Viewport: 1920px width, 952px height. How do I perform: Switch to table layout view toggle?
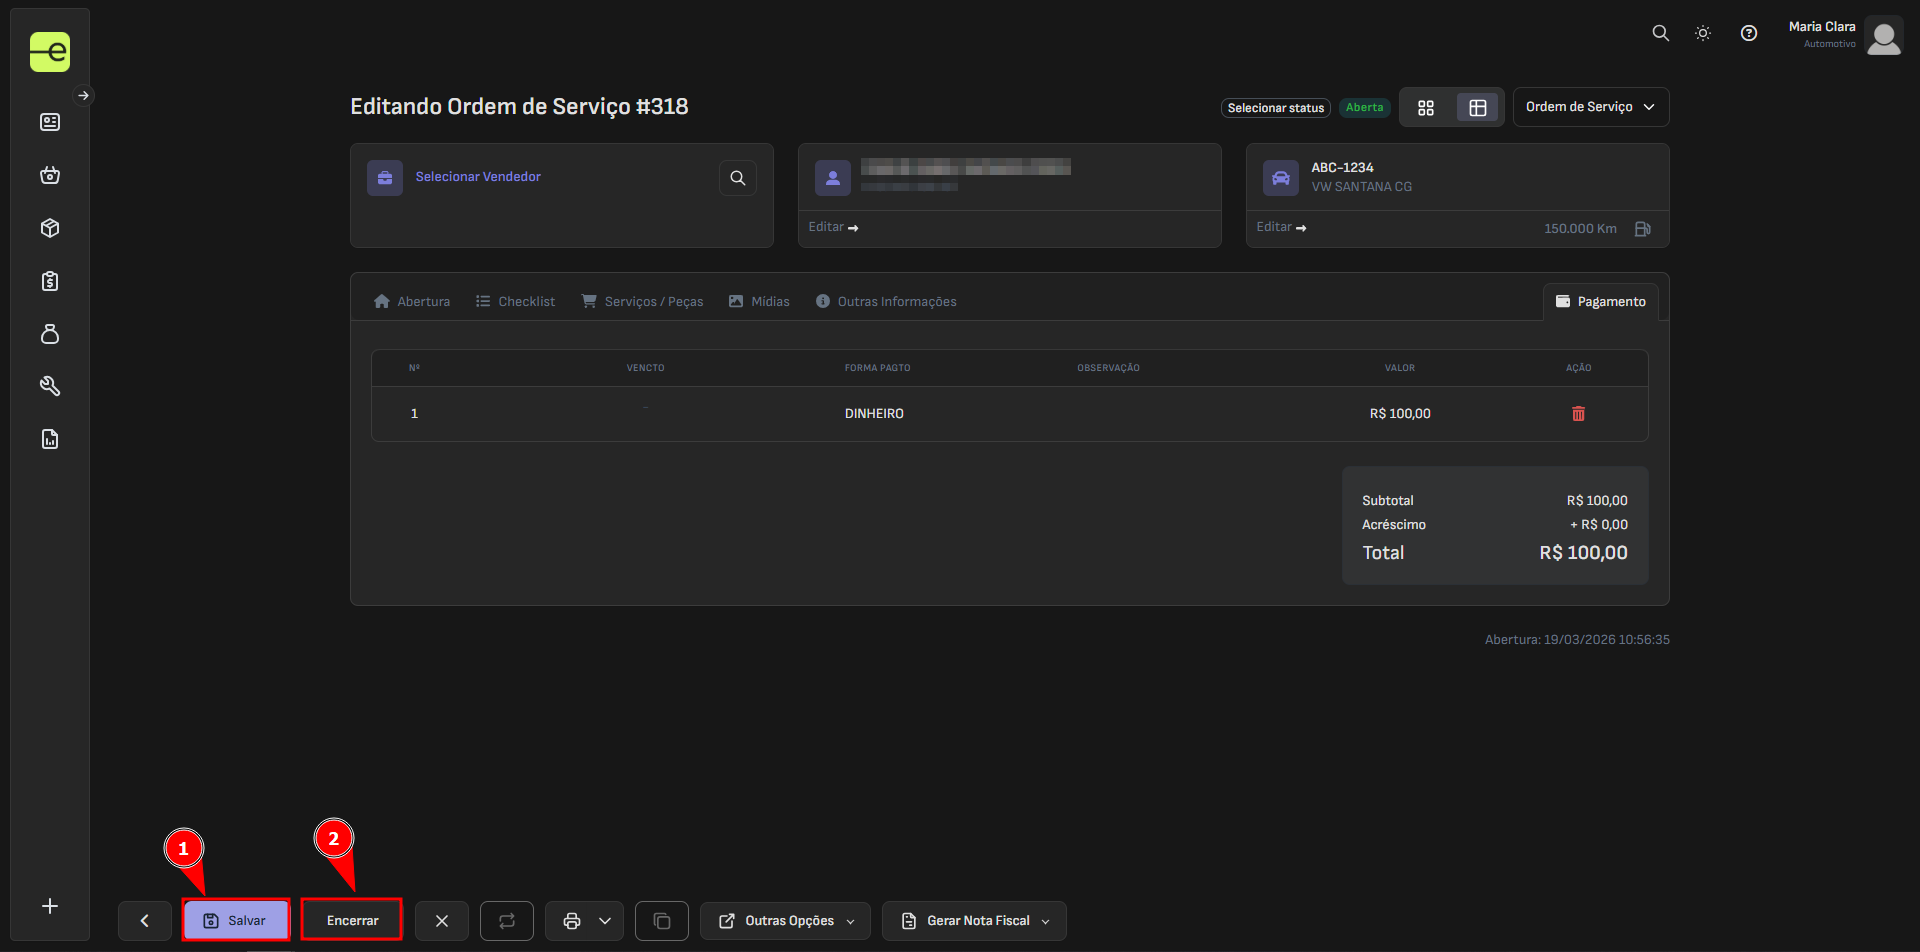click(x=1477, y=108)
